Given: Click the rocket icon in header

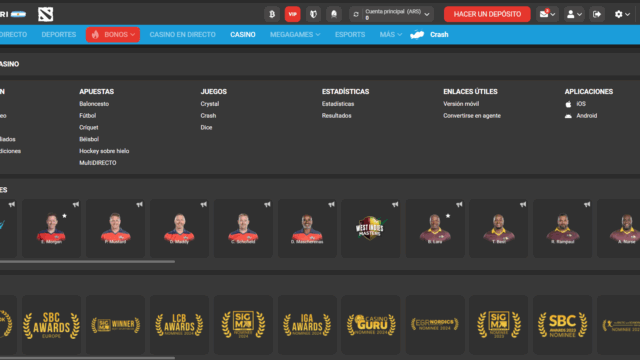Looking at the screenshot, I should 334,14.
